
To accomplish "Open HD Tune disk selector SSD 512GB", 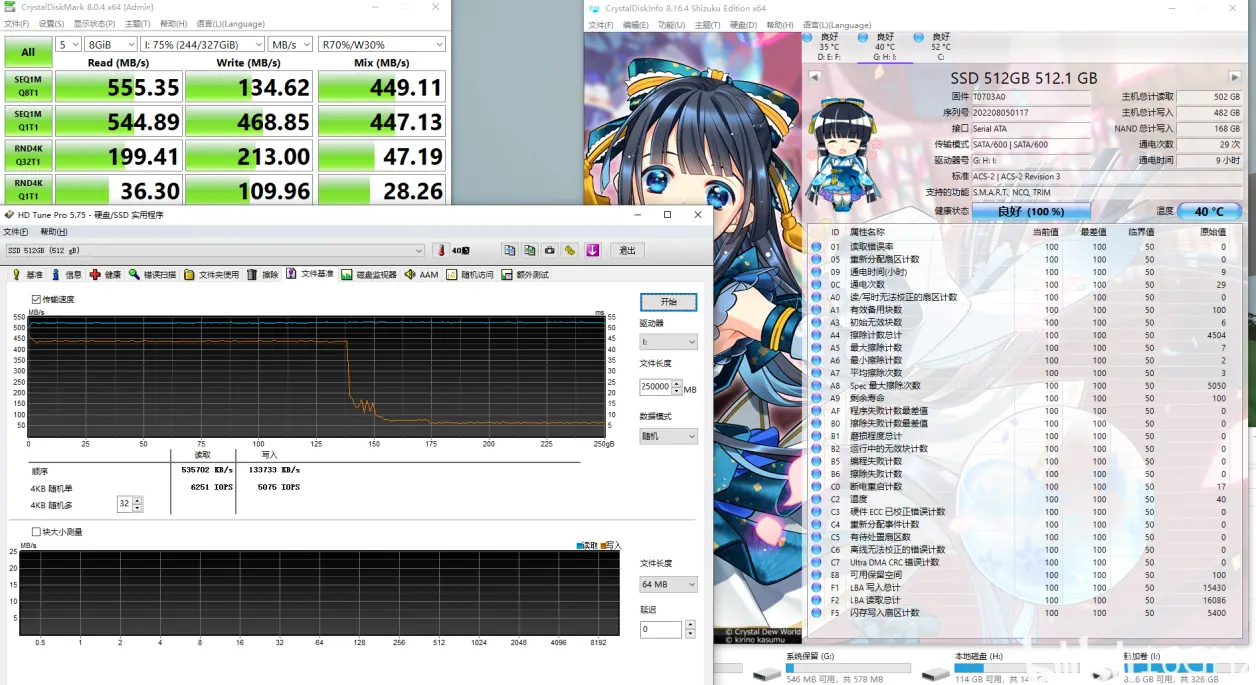I will pyautogui.click(x=215, y=250).
